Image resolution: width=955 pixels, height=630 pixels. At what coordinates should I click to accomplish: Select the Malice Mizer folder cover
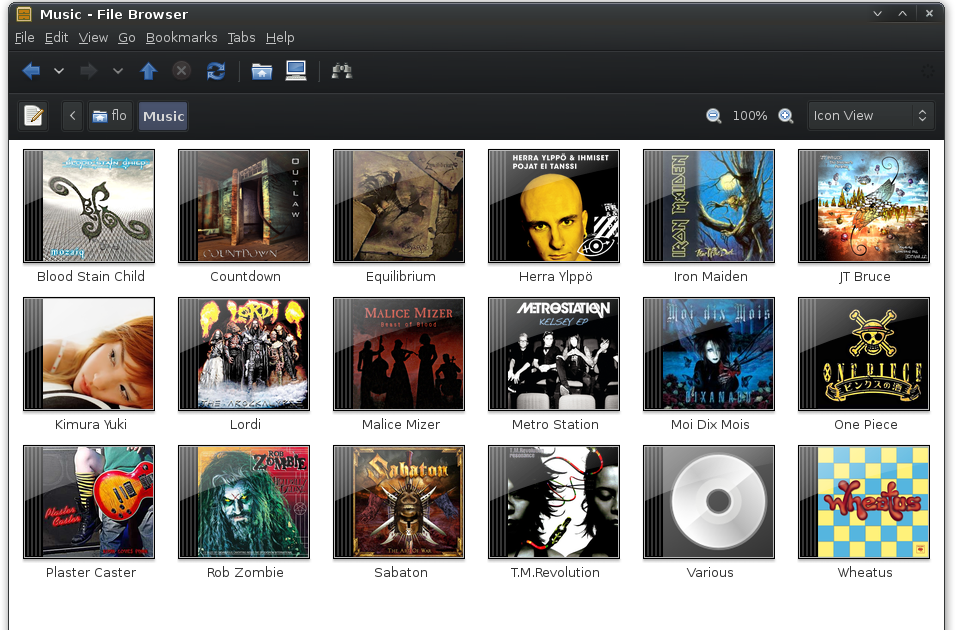399,354
